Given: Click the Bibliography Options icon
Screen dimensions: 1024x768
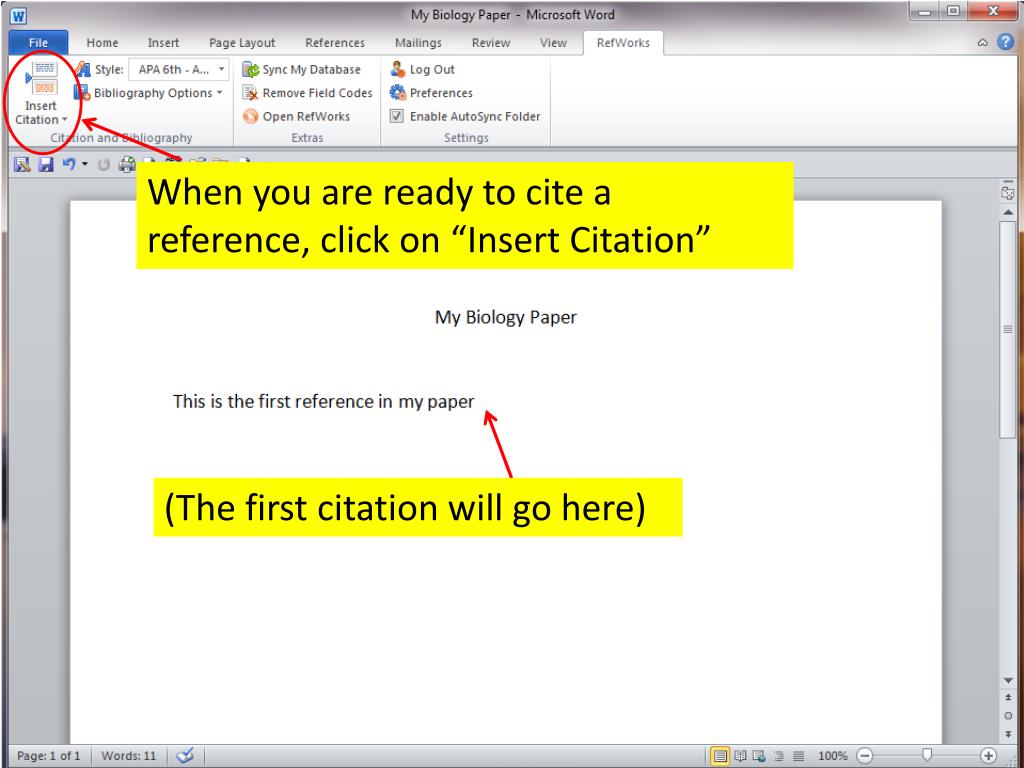Looking at the screenshot, I should click(x=82, y=93).
